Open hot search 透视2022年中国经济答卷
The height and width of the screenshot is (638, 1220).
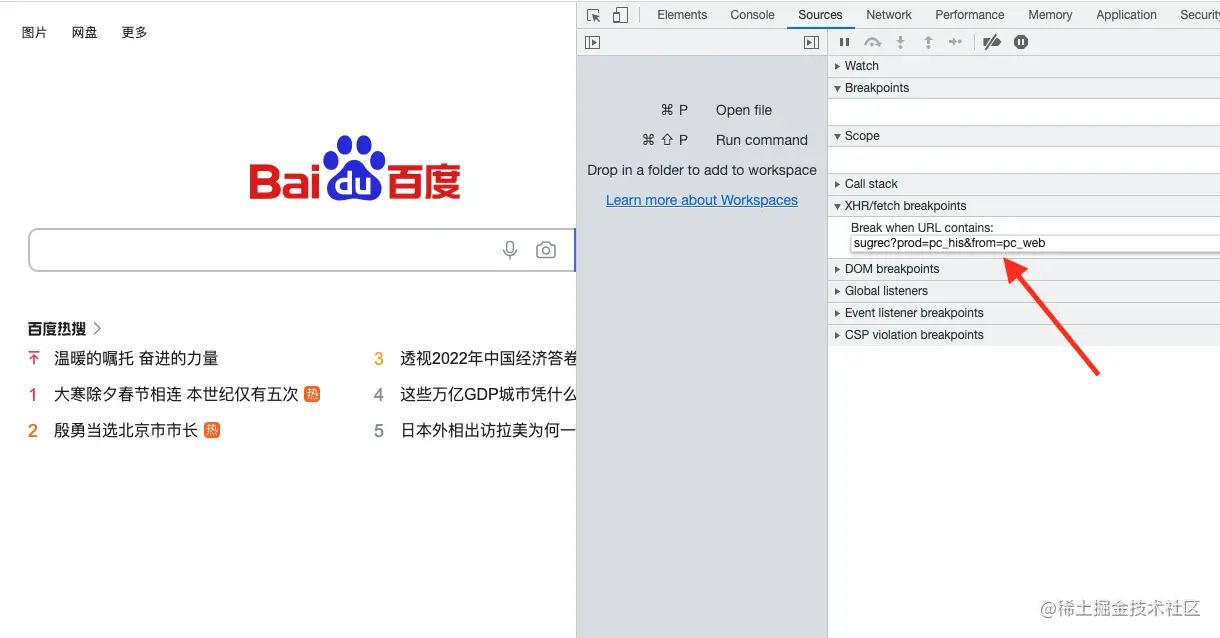[x=488, y=358]
